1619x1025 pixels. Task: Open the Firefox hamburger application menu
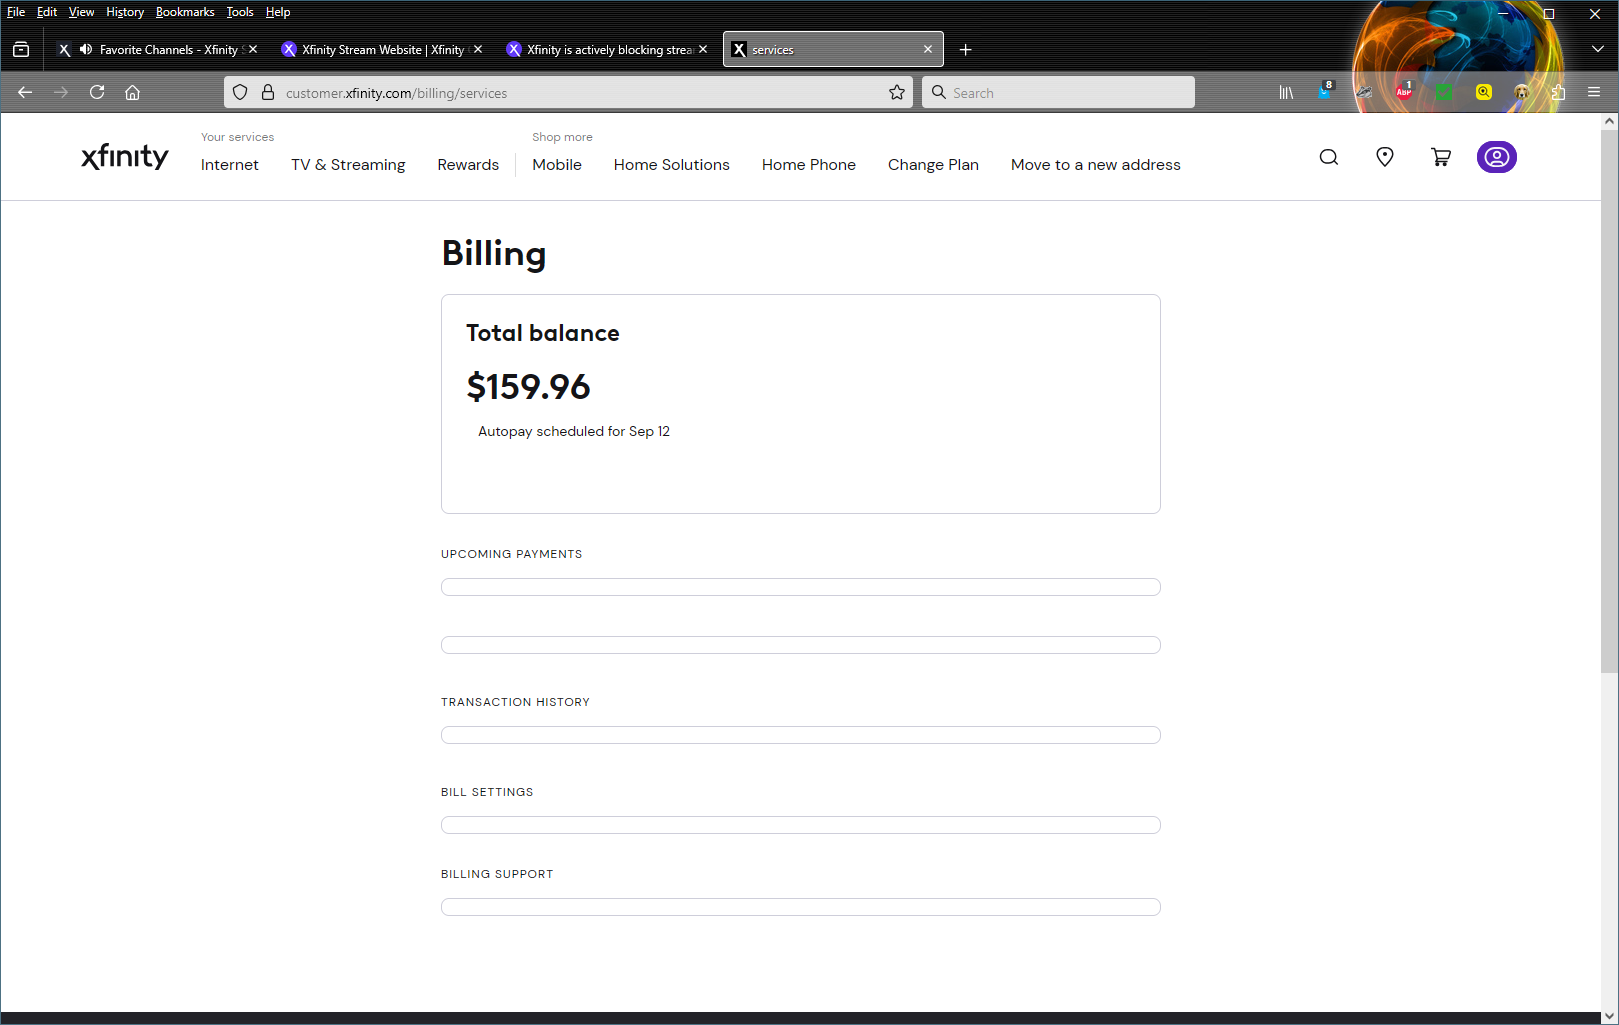tap(1594, 92)
